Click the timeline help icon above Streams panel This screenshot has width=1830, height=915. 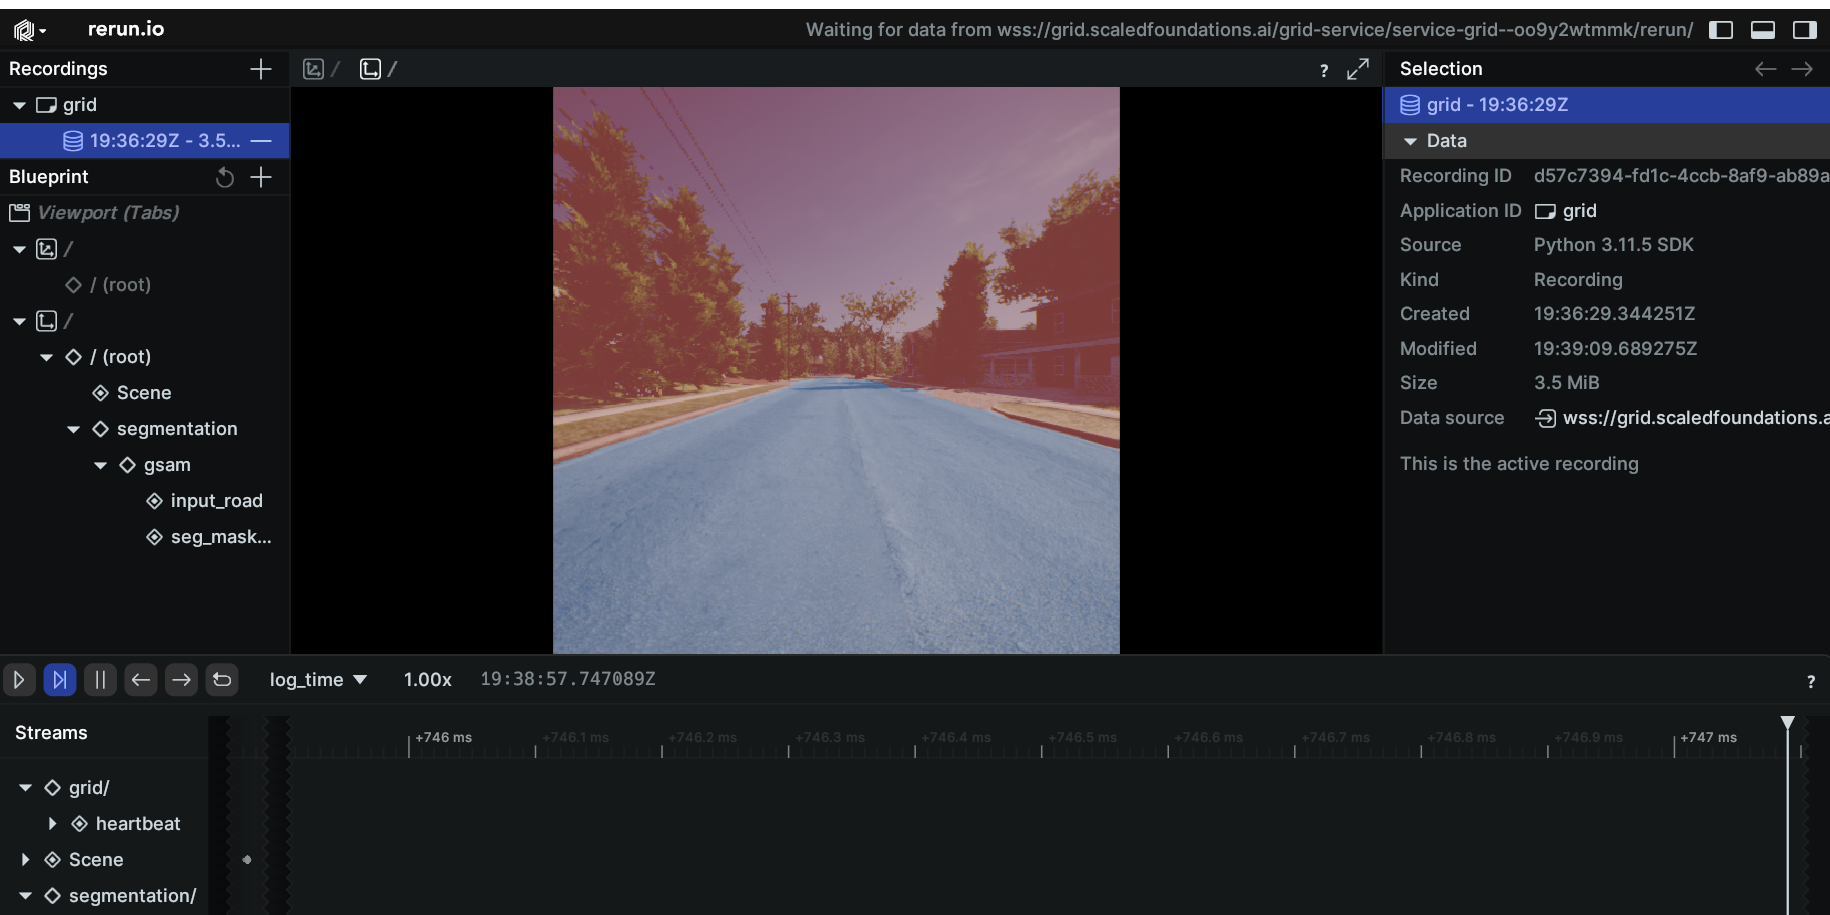pos(1811,681)
